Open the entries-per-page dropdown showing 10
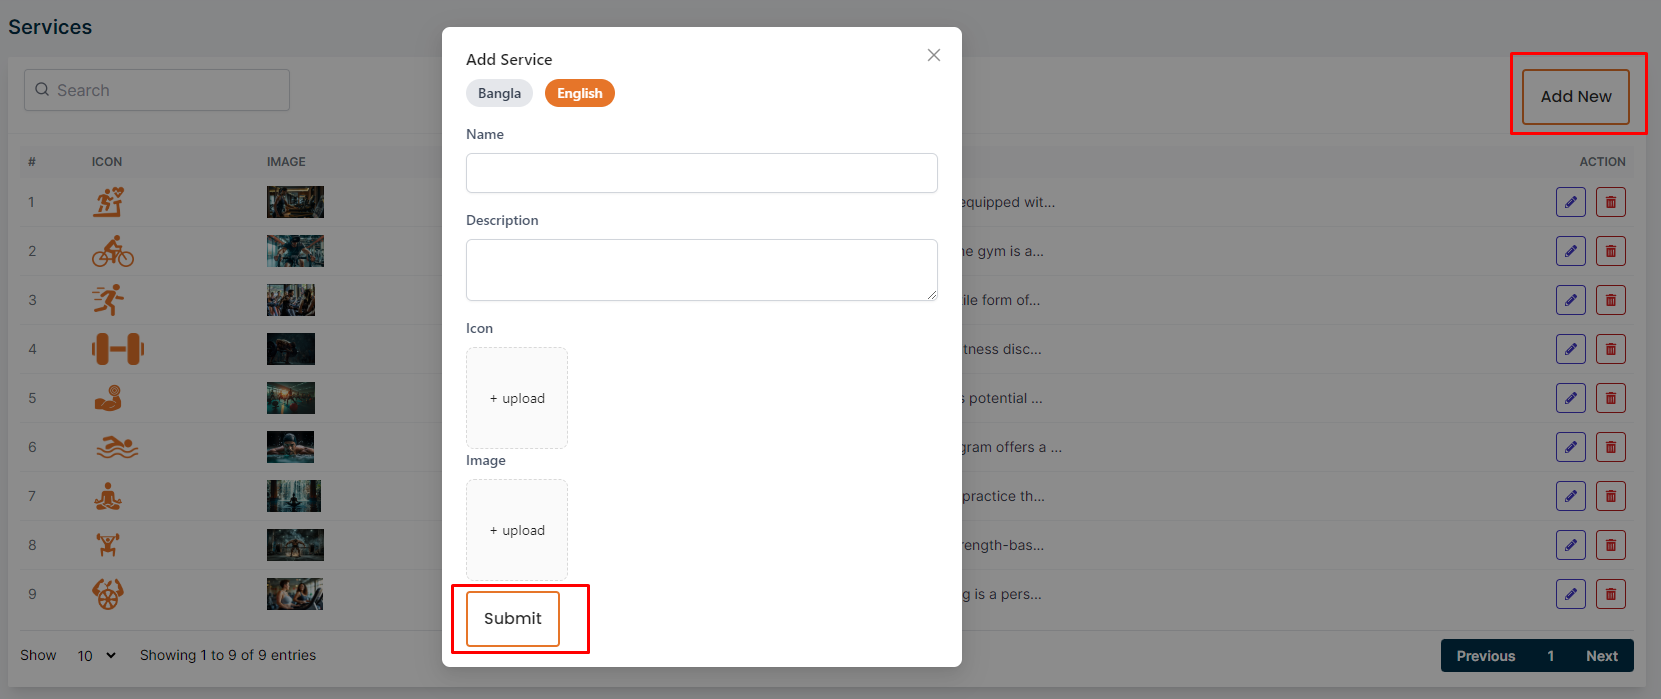Screen dimensions: 1661x699 [97, 655]
